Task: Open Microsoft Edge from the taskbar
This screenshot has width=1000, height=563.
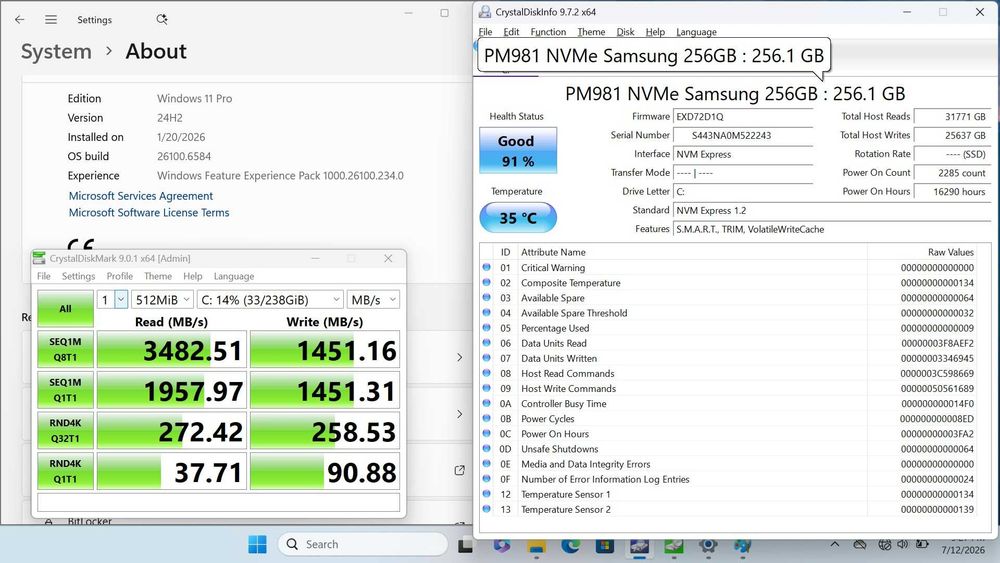Action: tap(571, 545)
